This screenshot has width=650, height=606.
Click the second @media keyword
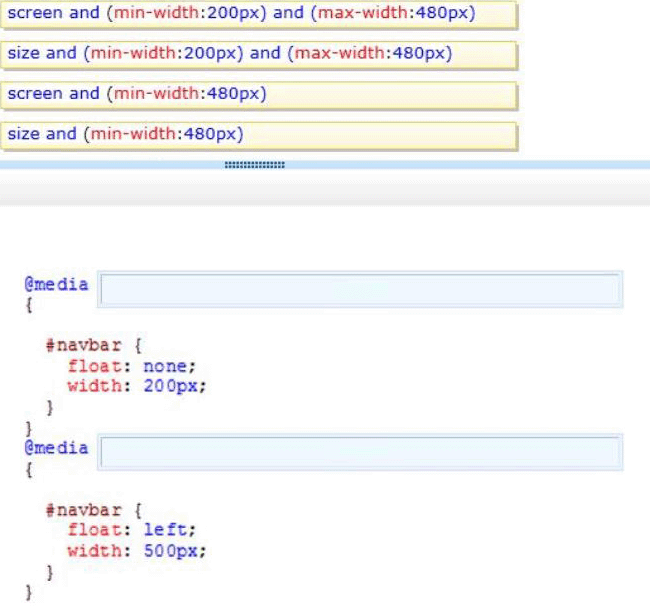coord(57,447)
